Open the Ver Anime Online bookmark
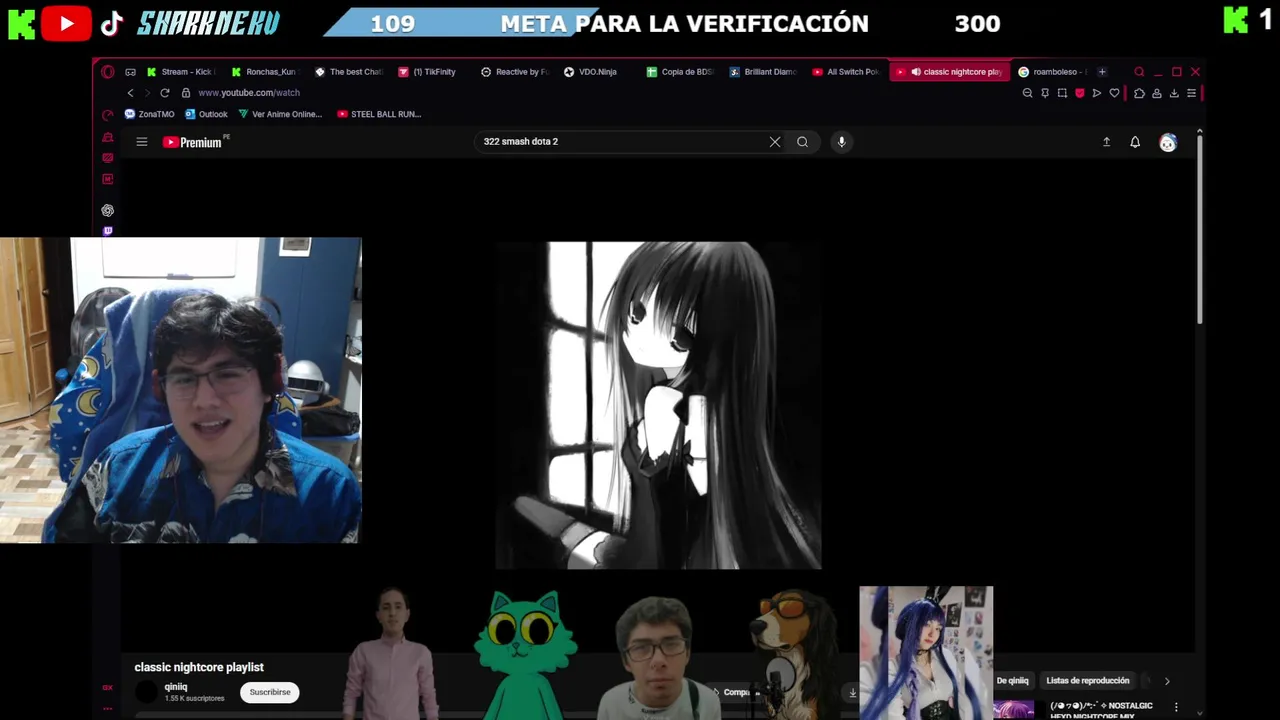The width and height of the screenshot is (1280, 720). (280, 114)
